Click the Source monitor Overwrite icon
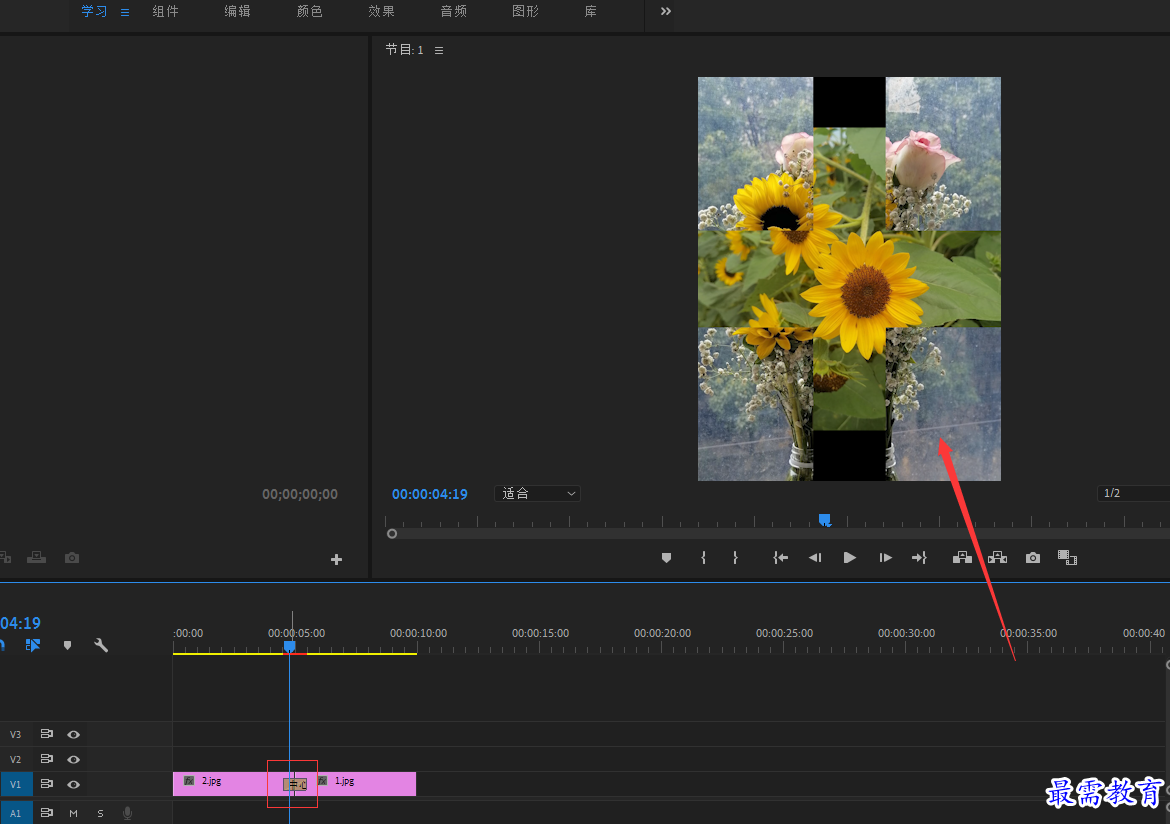1170x824 pixels. pyautogui.click(x=37, y=558)
